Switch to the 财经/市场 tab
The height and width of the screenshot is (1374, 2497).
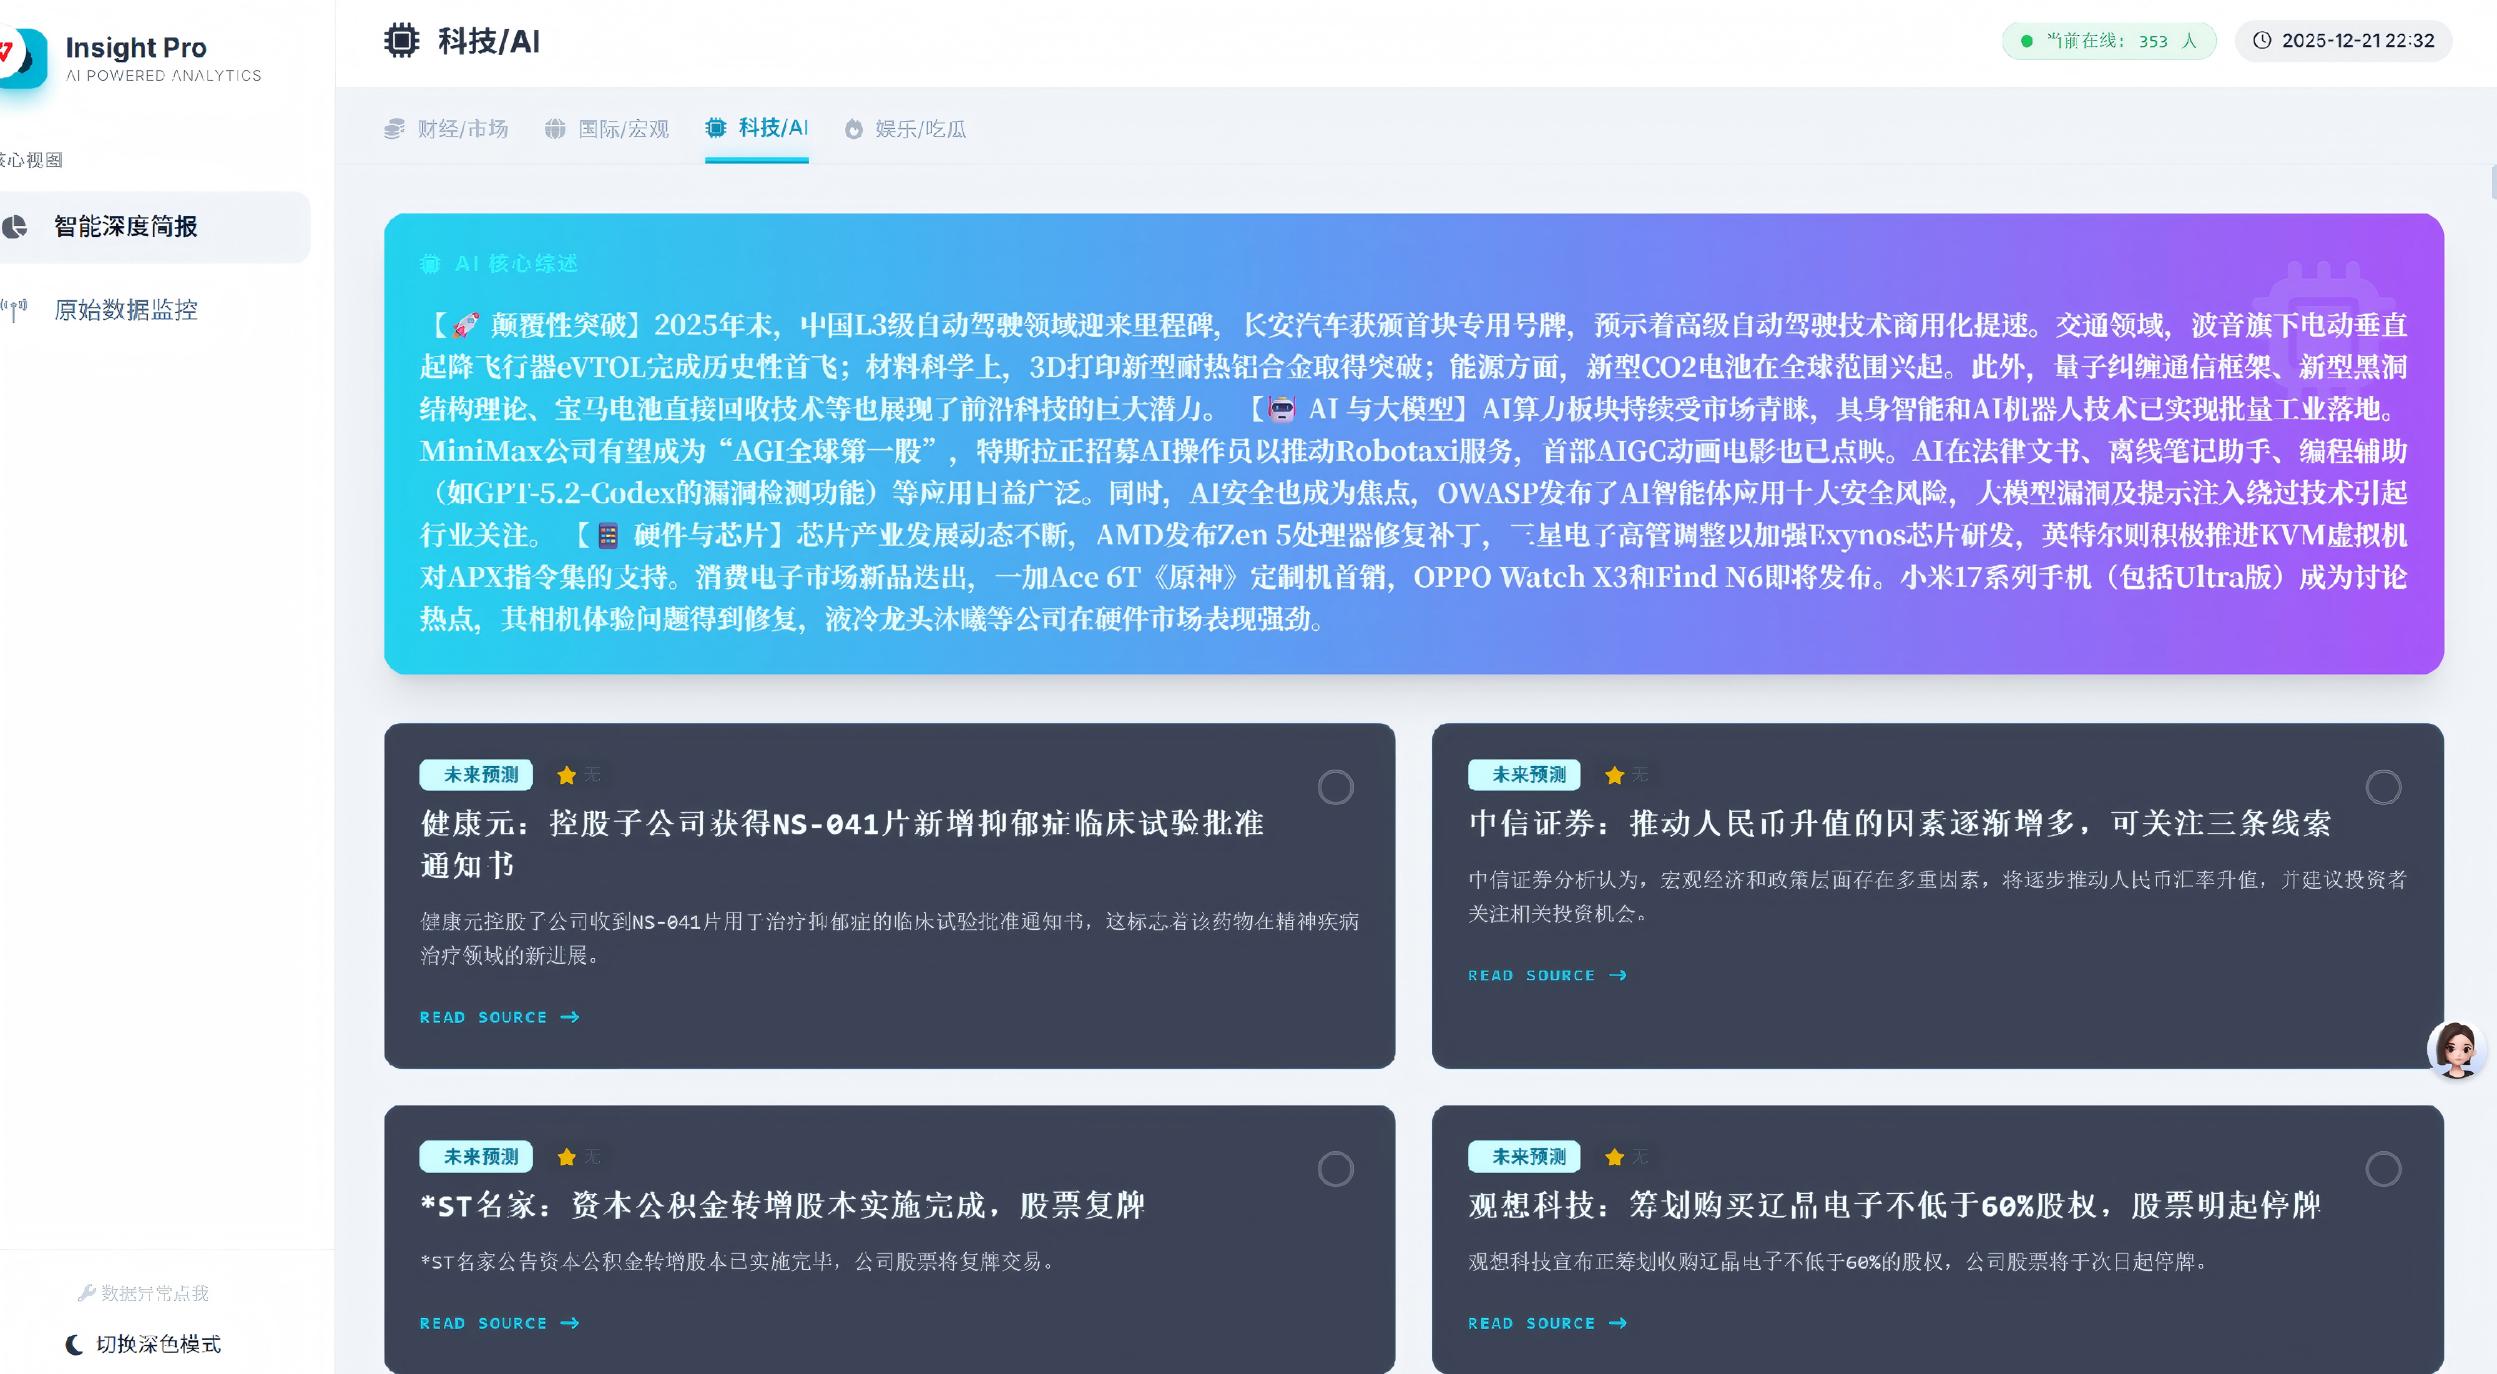[446, 129]
